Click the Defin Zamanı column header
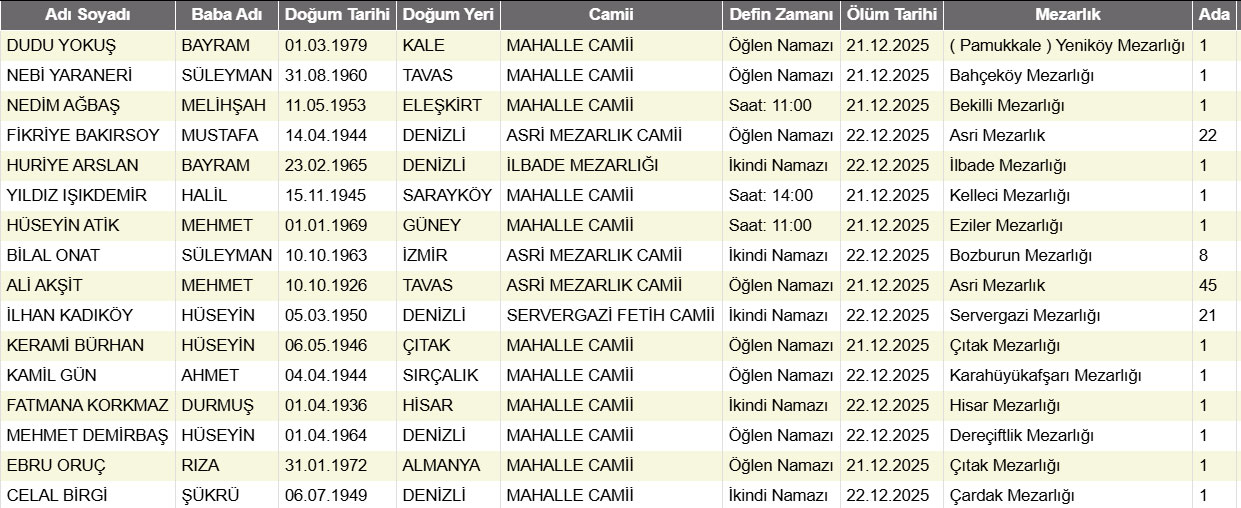Image resolution: width=1241 pixels, height=508 pixels. pos(780,15)
